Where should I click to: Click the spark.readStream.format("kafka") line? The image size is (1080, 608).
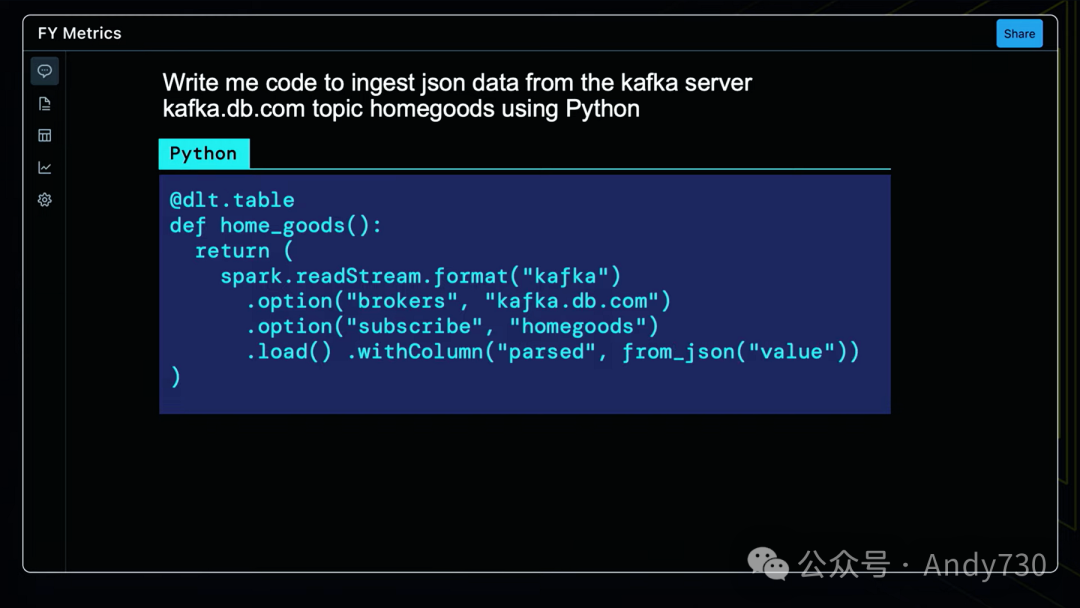tap(421, 276)
